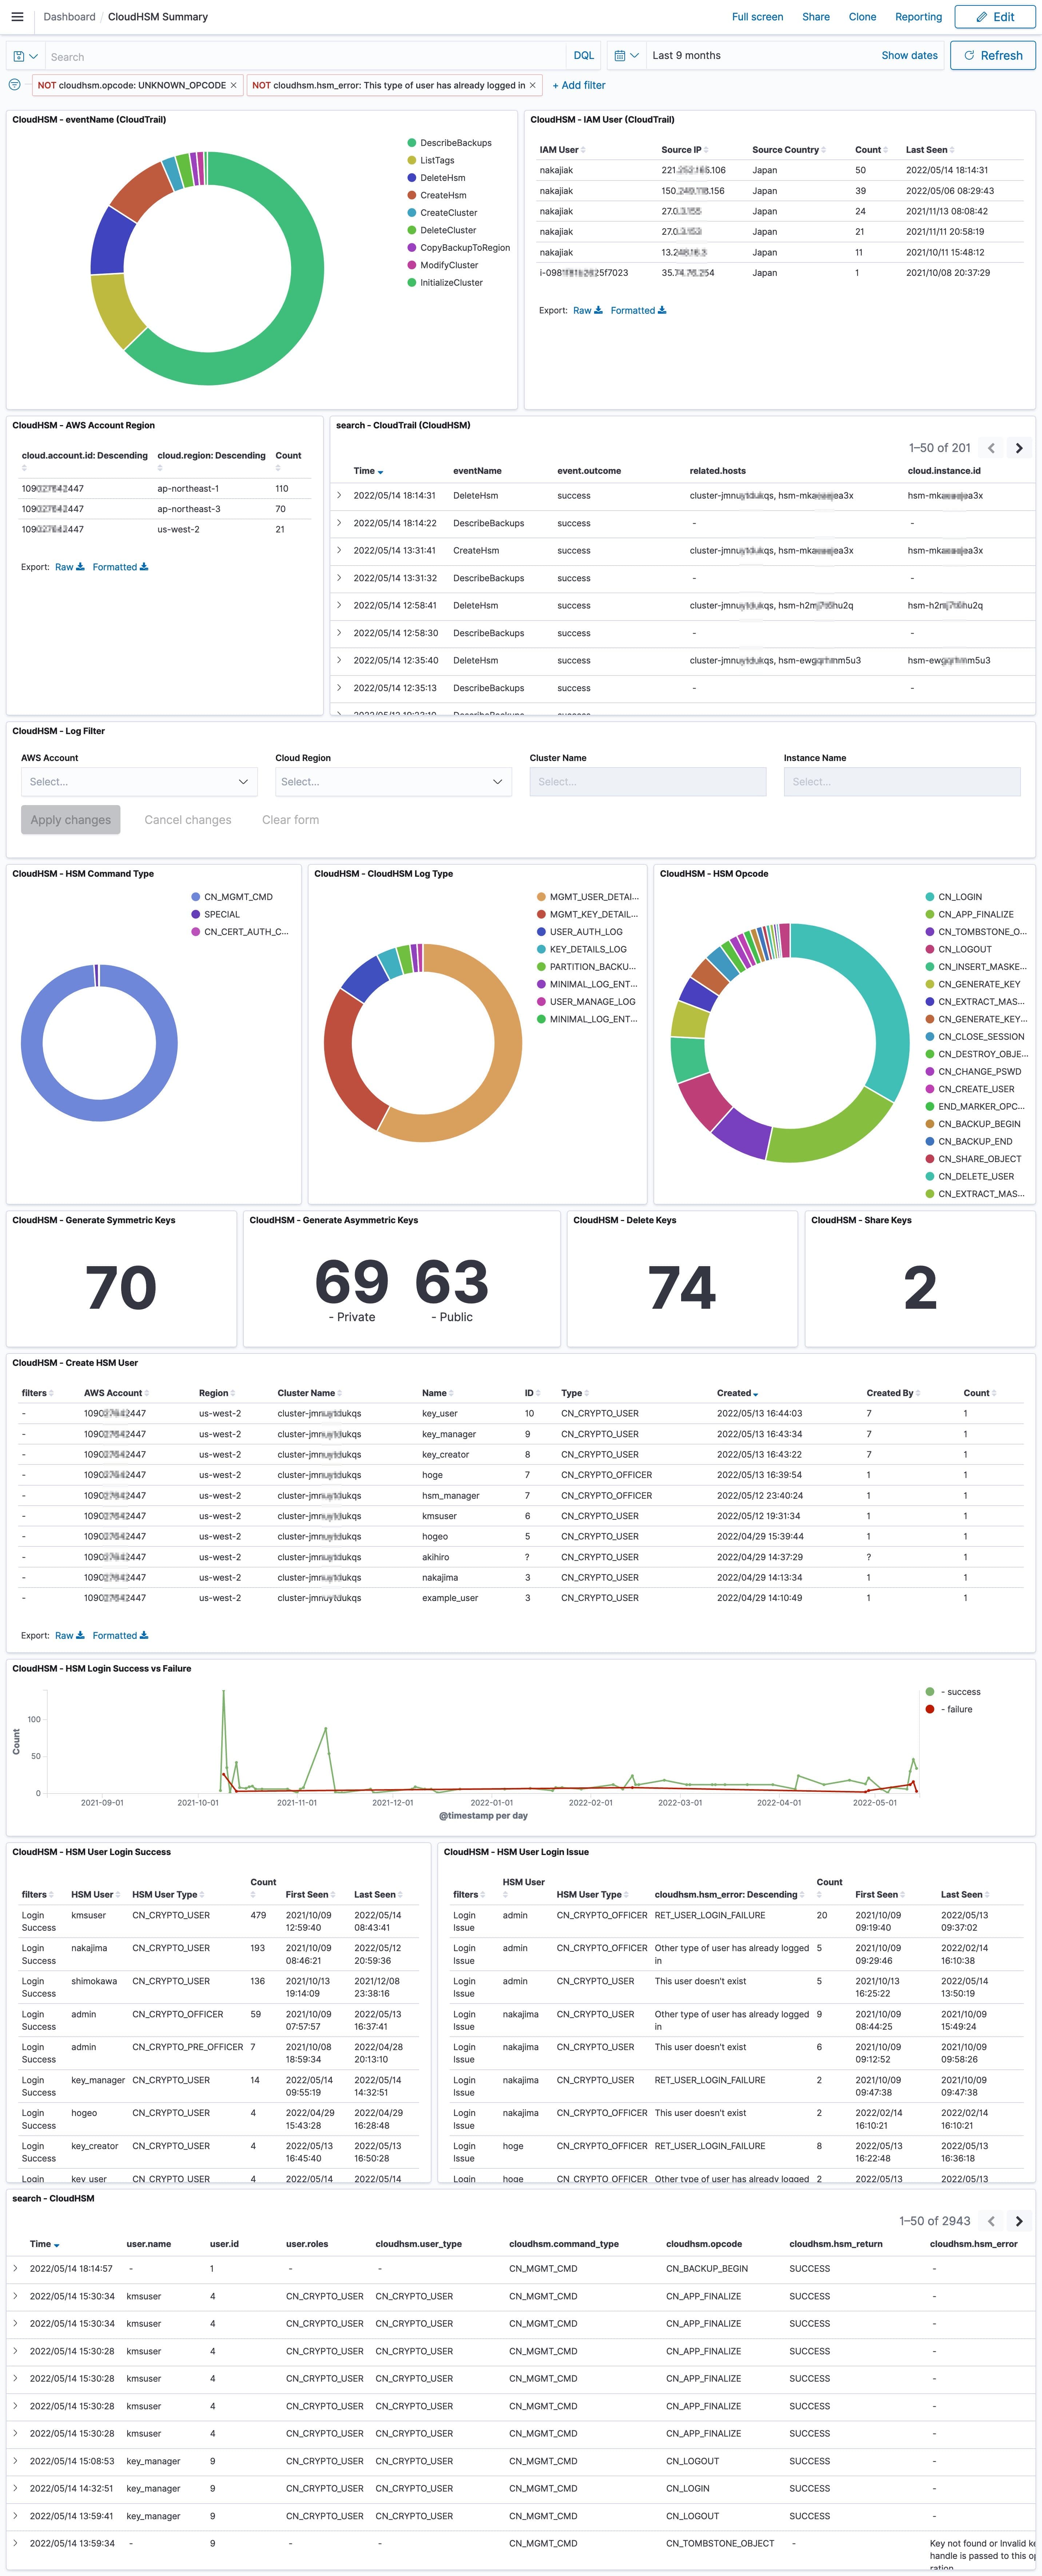Image resolution: width=1042 pixels, height=2576 pixels.
Task: Switch the query language with DQL
Action: click(x=584, y=56)
